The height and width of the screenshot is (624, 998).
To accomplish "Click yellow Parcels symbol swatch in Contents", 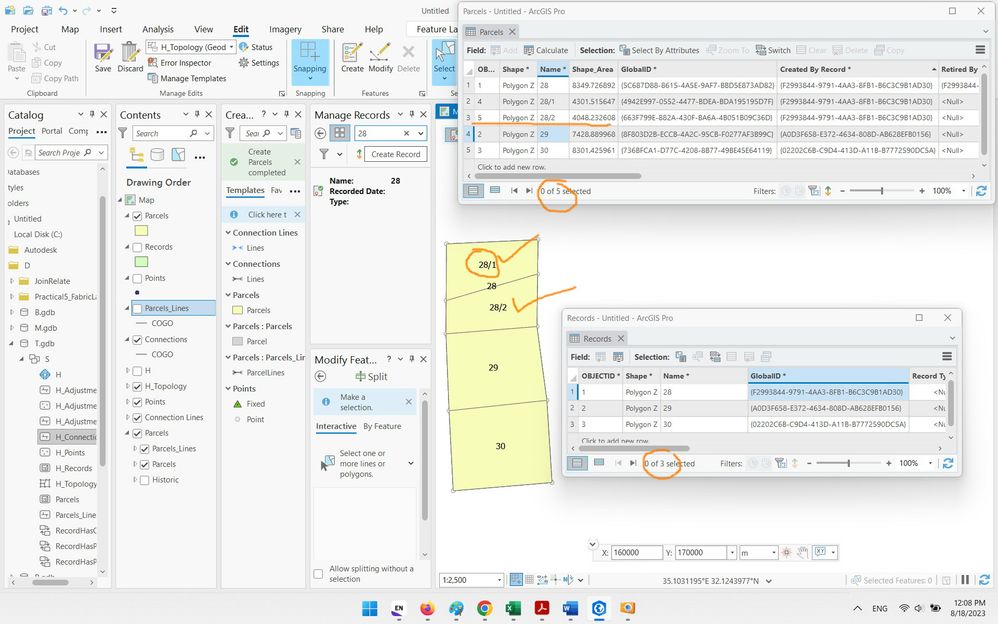I will point(141,230).
